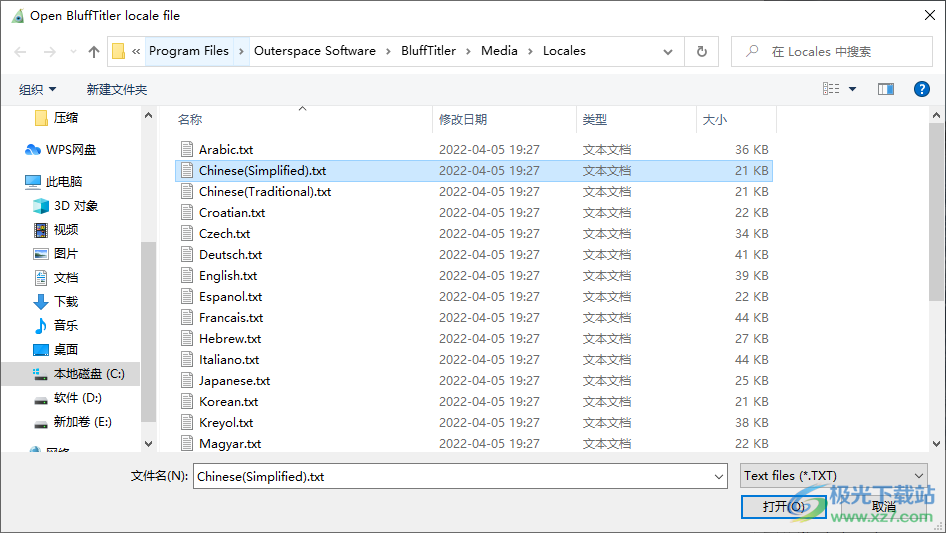Viewport: 946px width, 533px height.
Task: Open the help question mark icon
Action: click(x=922, y=89)
